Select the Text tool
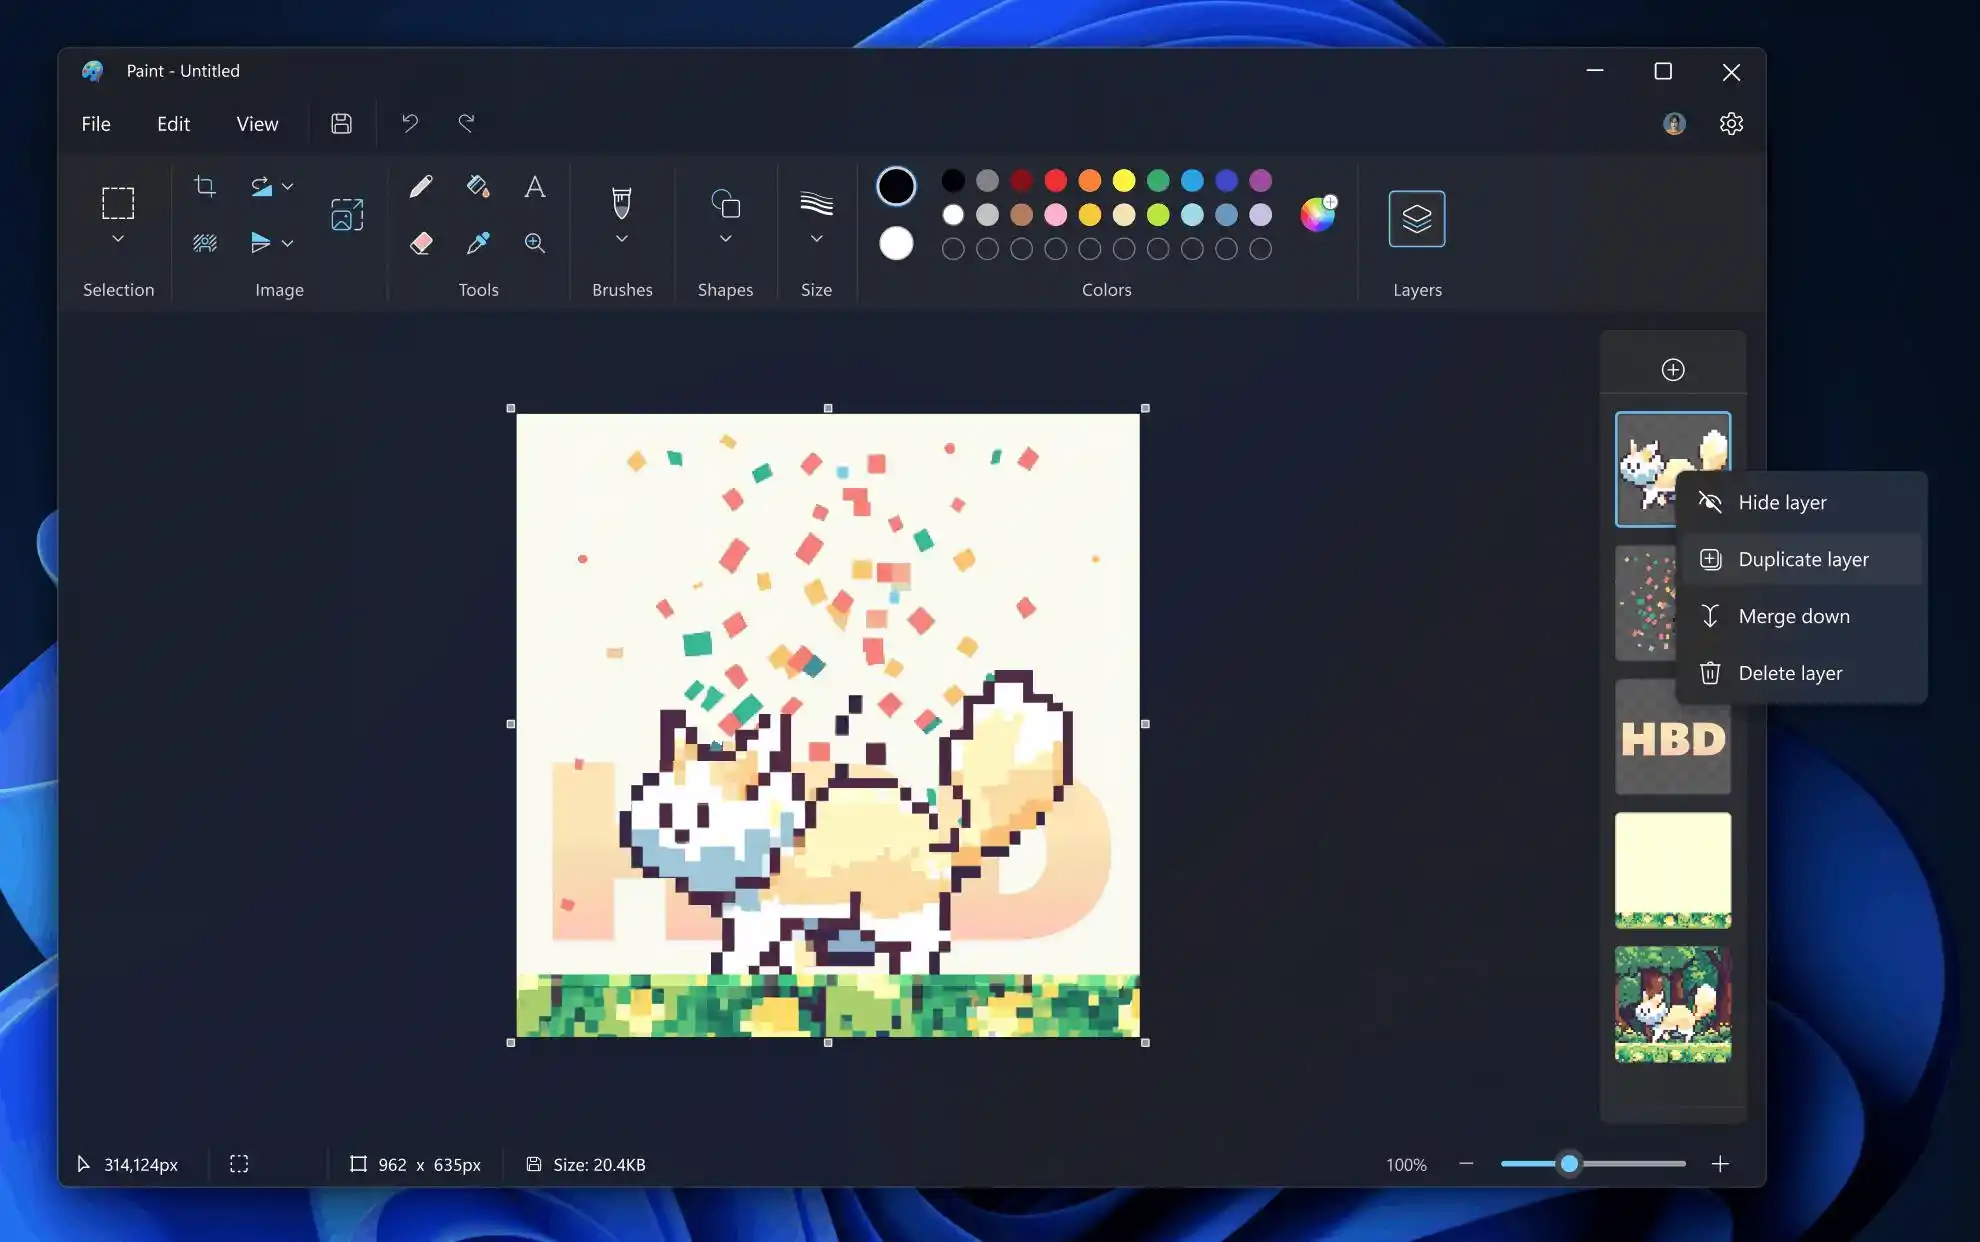 pyautogui.click(x=534, y=186)
